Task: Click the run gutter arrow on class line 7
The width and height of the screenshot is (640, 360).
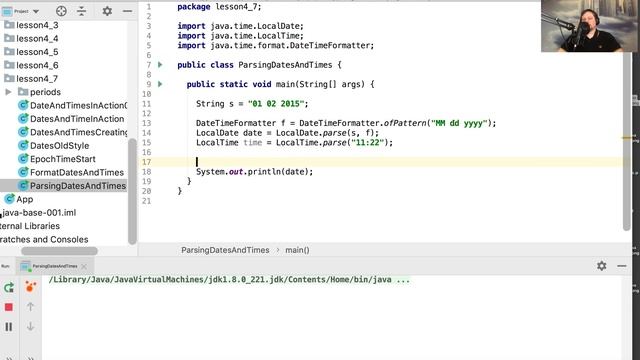Action: coord(160,65)
